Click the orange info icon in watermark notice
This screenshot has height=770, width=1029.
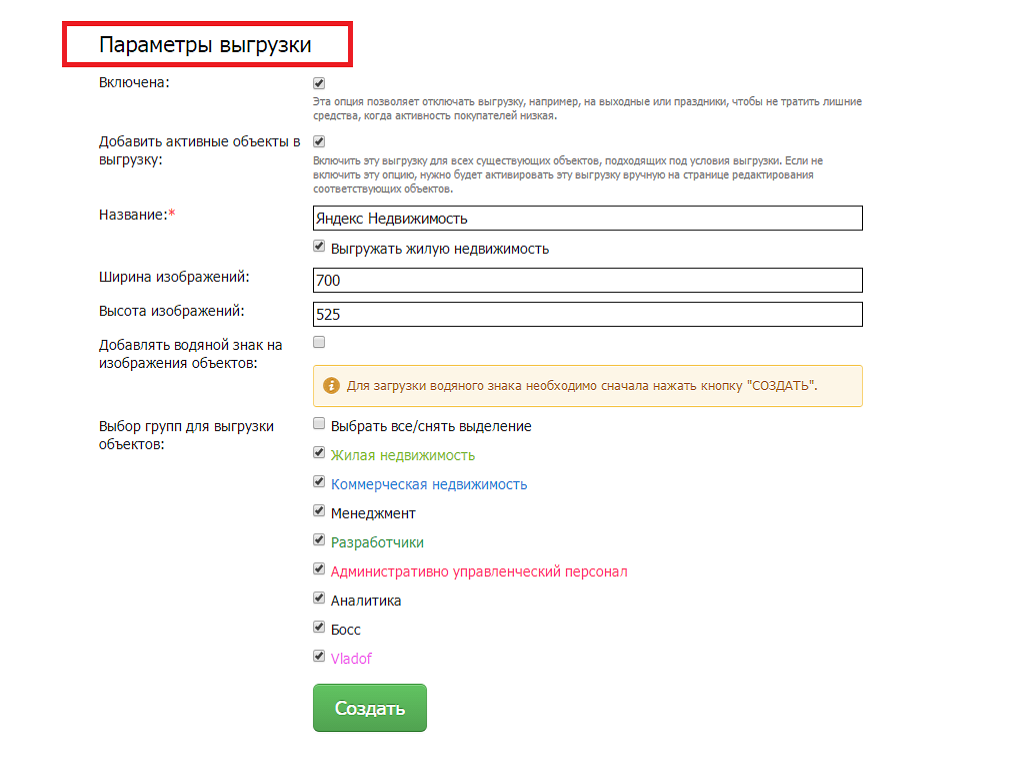point(331,385)
